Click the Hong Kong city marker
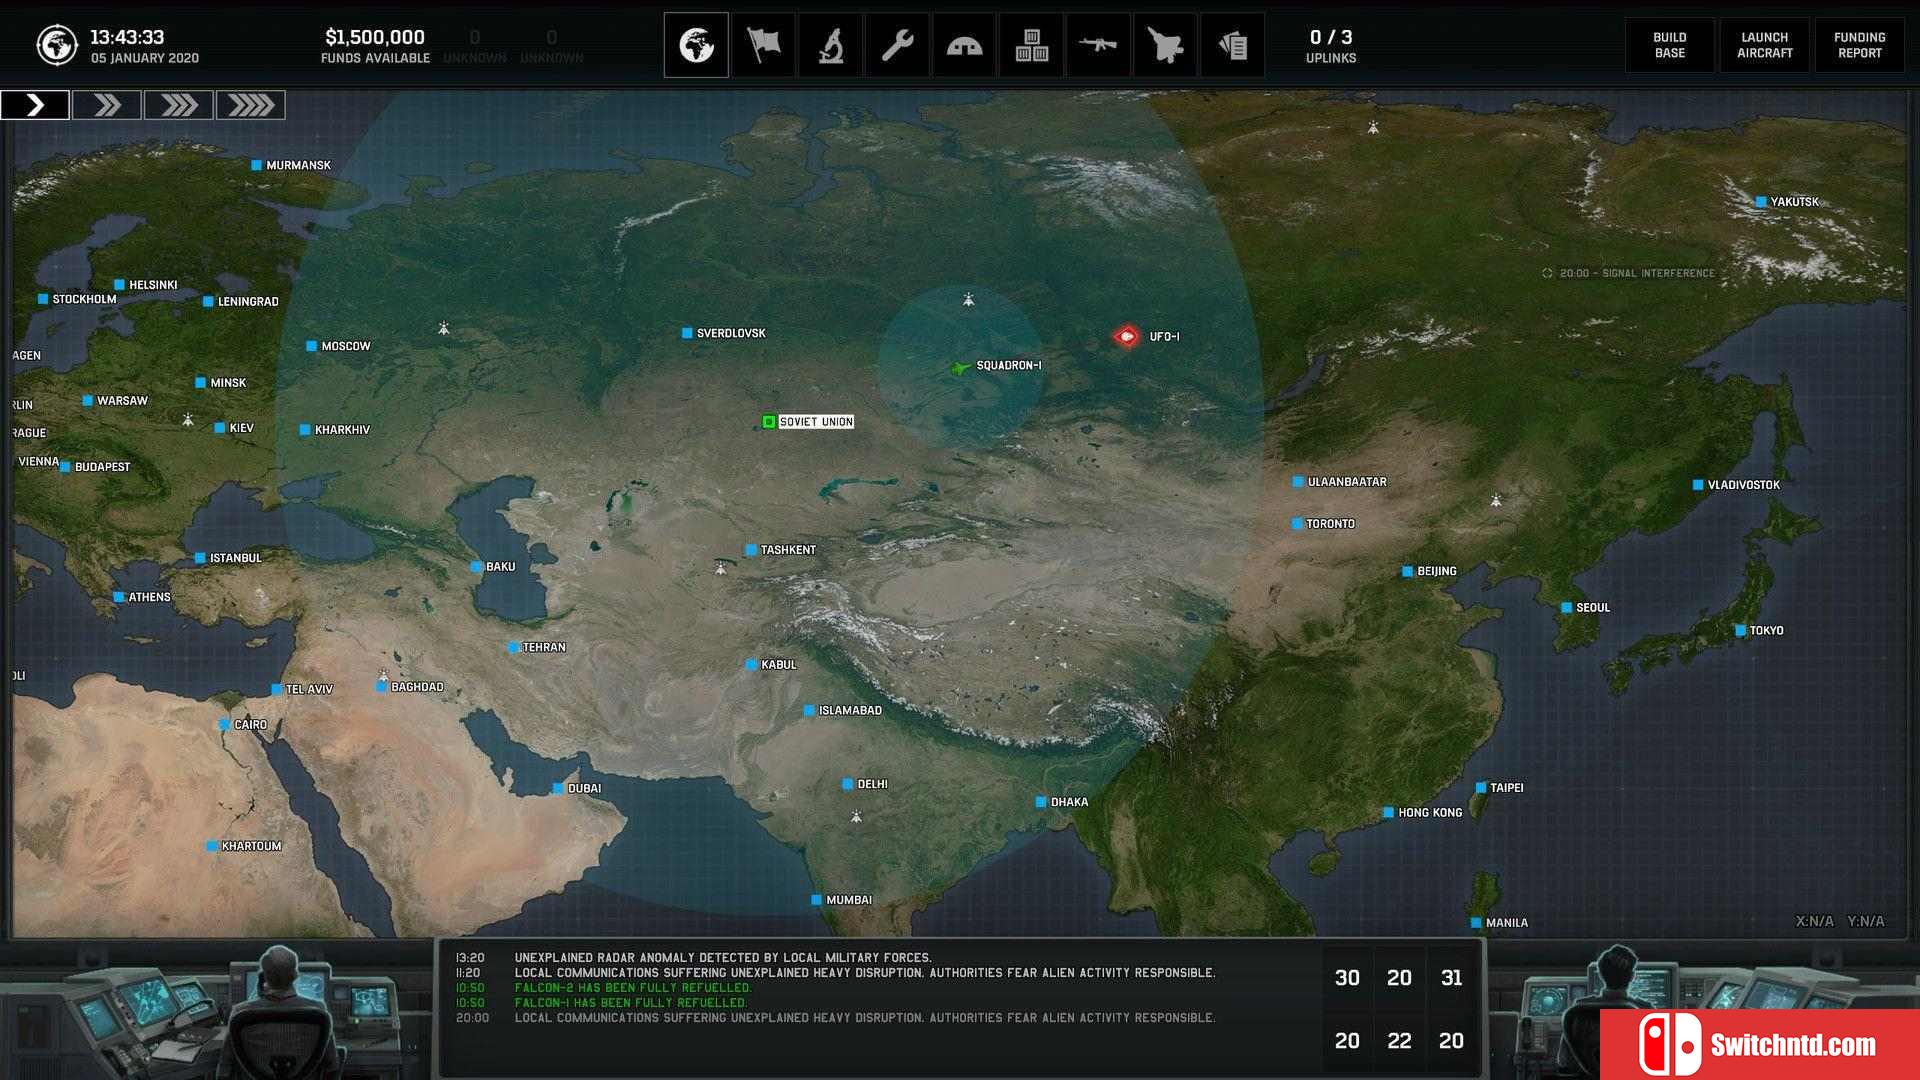This screenshot has height=1080, width=1920. [1388, 813]
